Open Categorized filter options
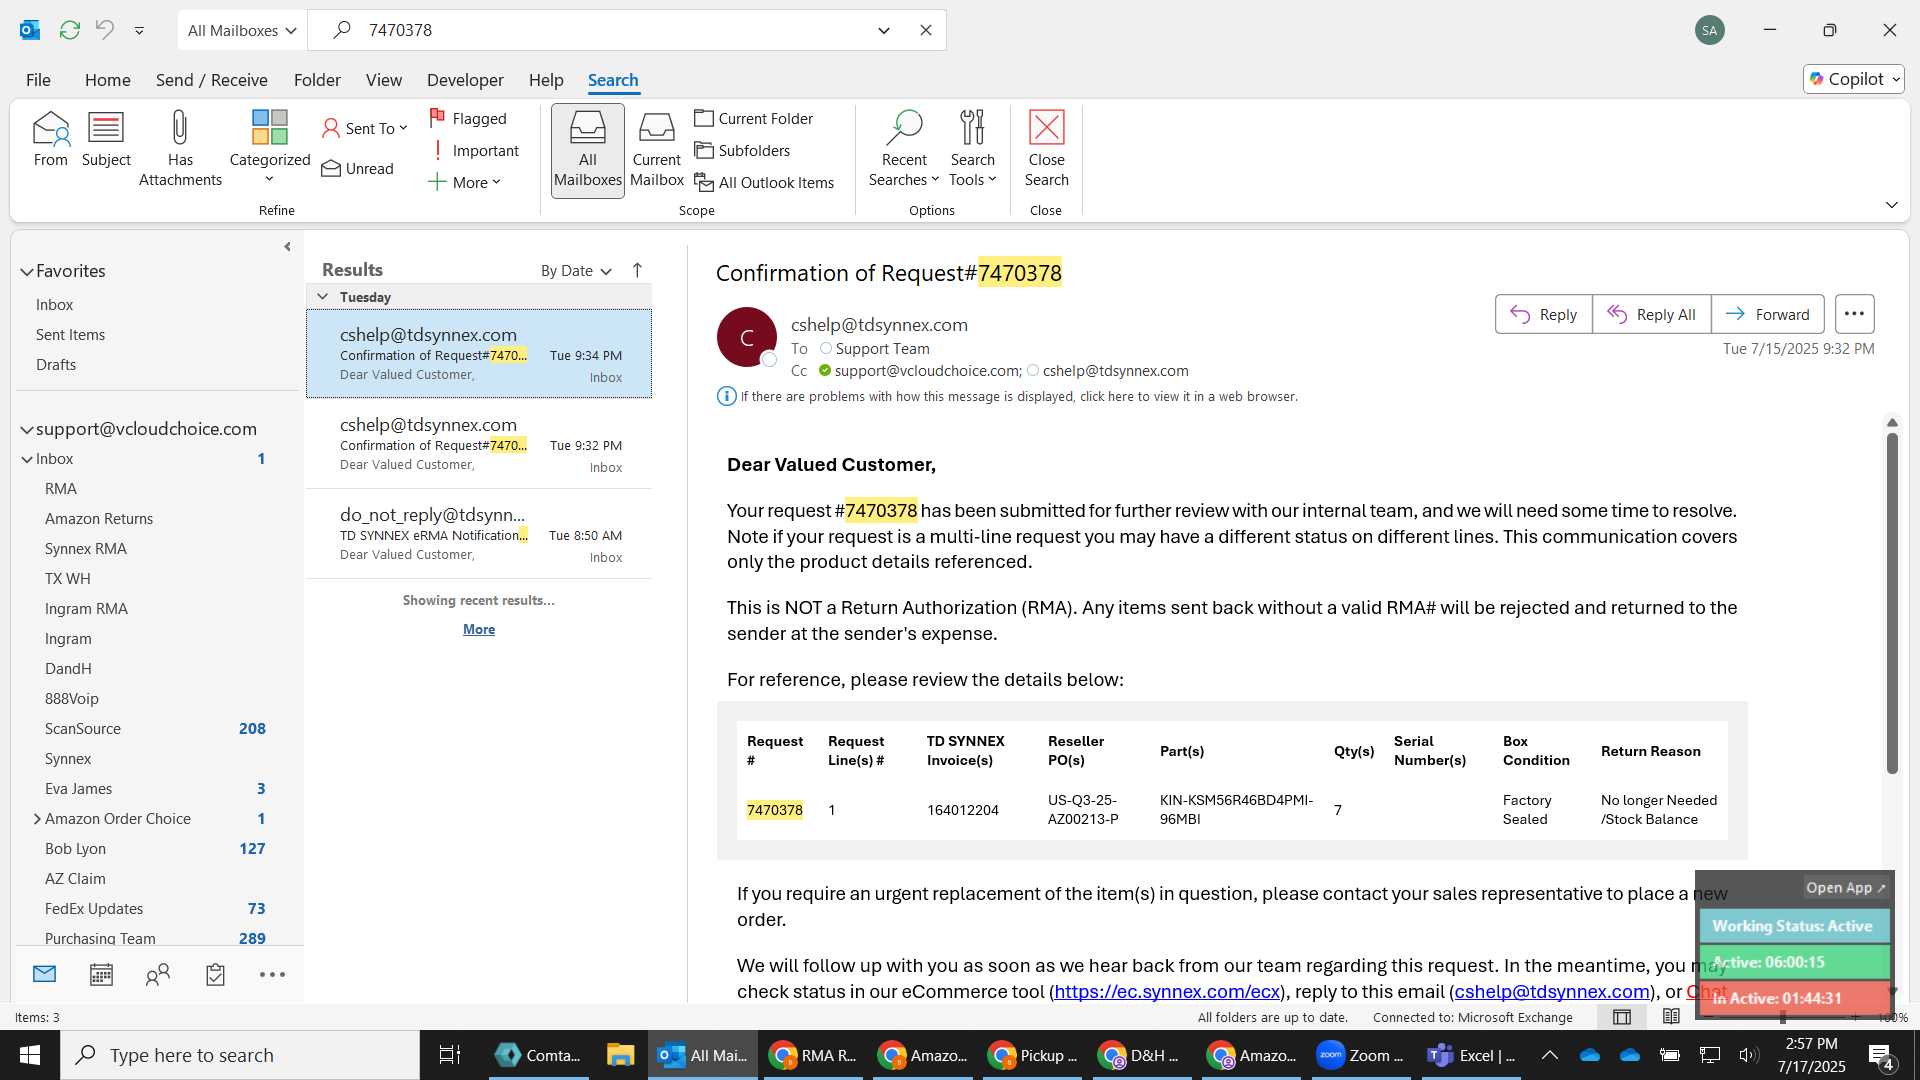This screenshot has height=1080, width=1920. click(269, 148)
